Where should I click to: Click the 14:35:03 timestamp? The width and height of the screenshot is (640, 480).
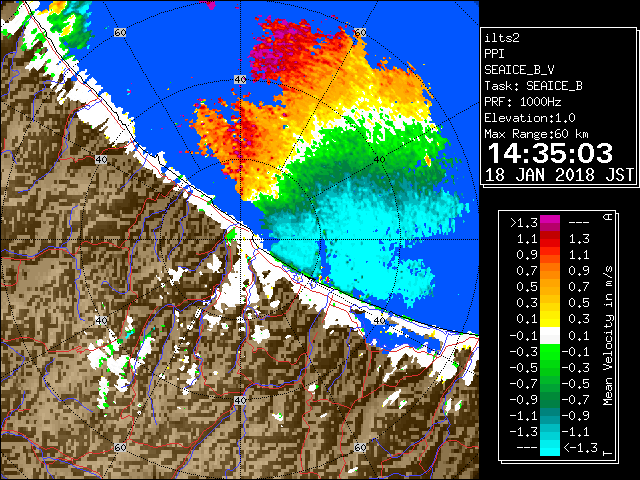[x=550, y=153]
